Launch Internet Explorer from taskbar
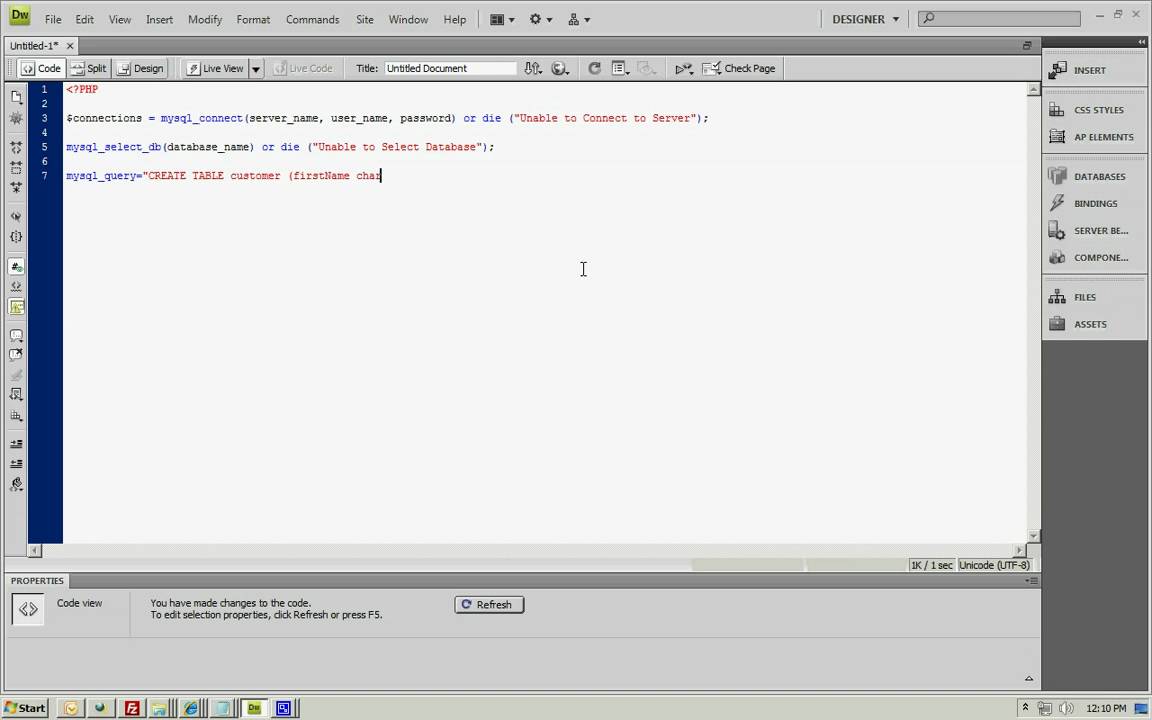The width and height of the screenshot is (1152, 720). coord(191,708)
